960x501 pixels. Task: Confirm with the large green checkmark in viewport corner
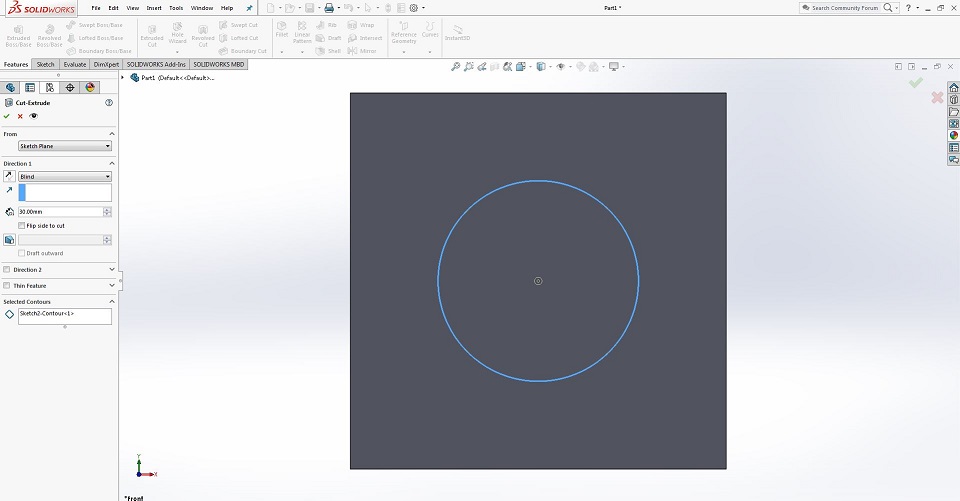pos(915,83)
